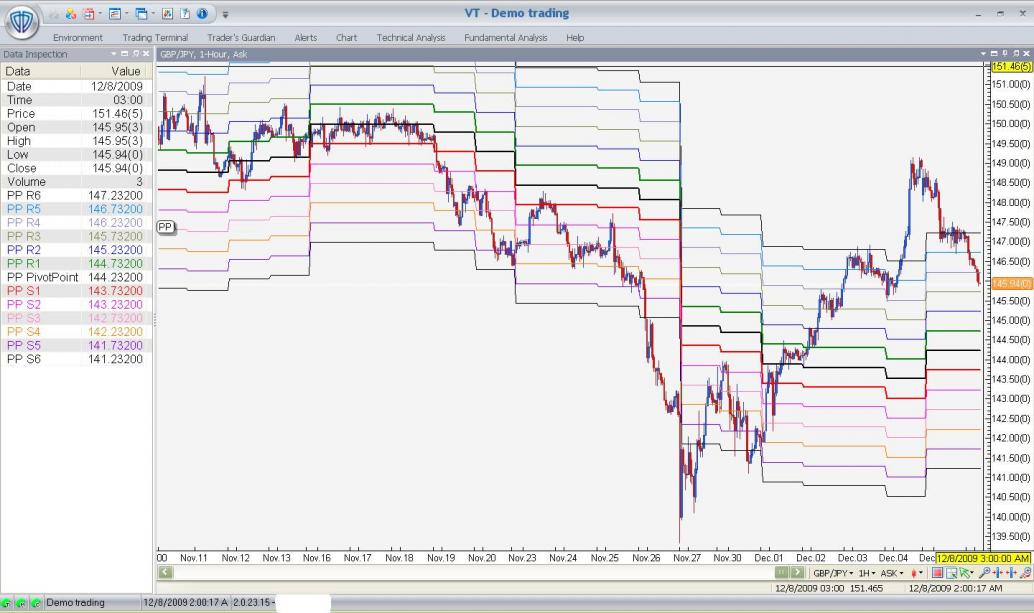Open the 1H timeframe dropdown
This screenshot has height=613, width=1034.
[x=867, y=573]
